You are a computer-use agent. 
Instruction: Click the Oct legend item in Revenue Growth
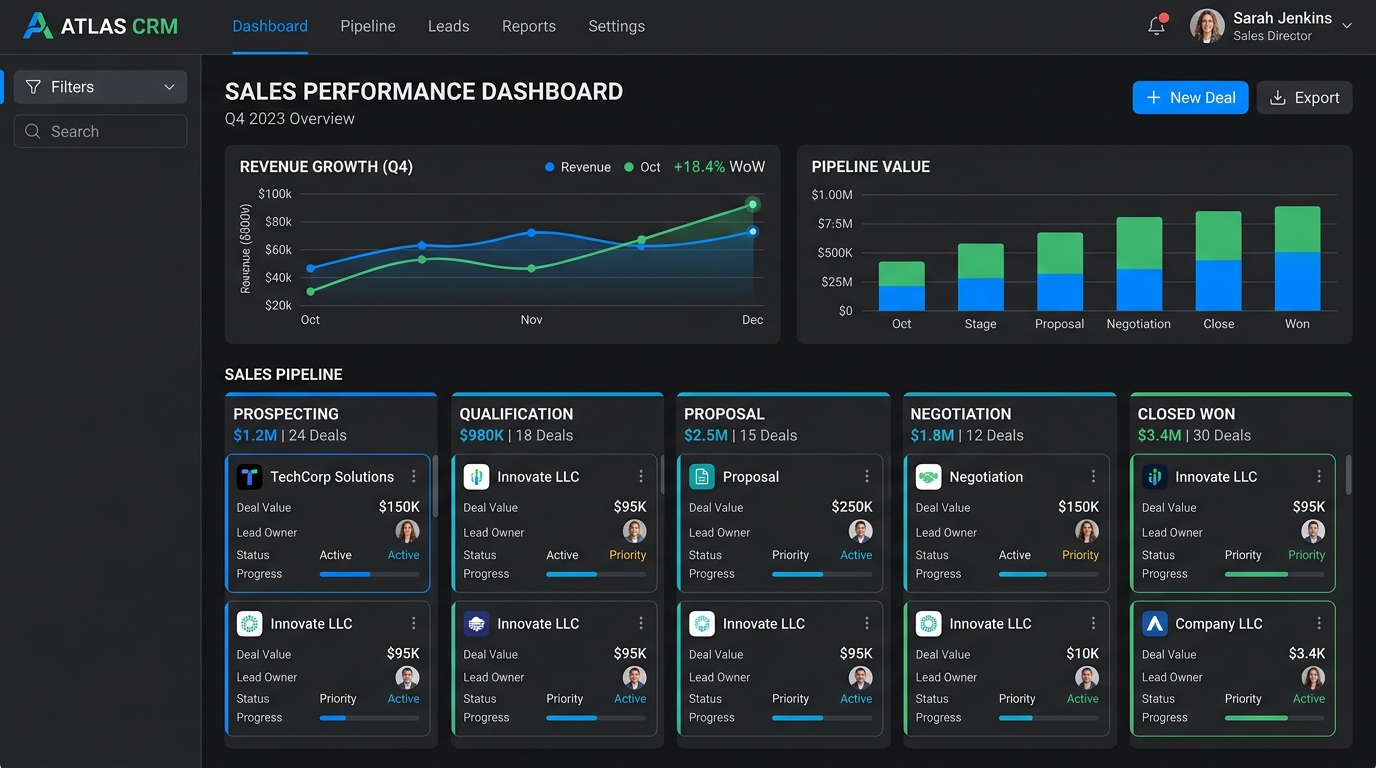pyautogui.click(x=643, y=167)
